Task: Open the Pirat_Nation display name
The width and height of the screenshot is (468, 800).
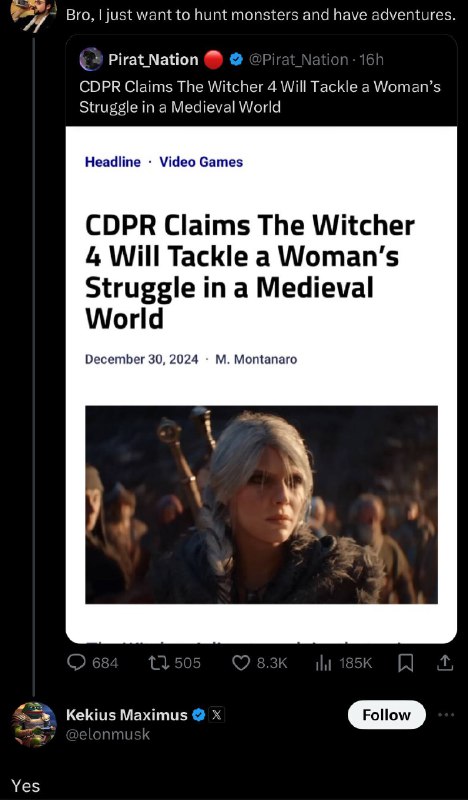Action: pyautogui.click(x=153, y=60)
